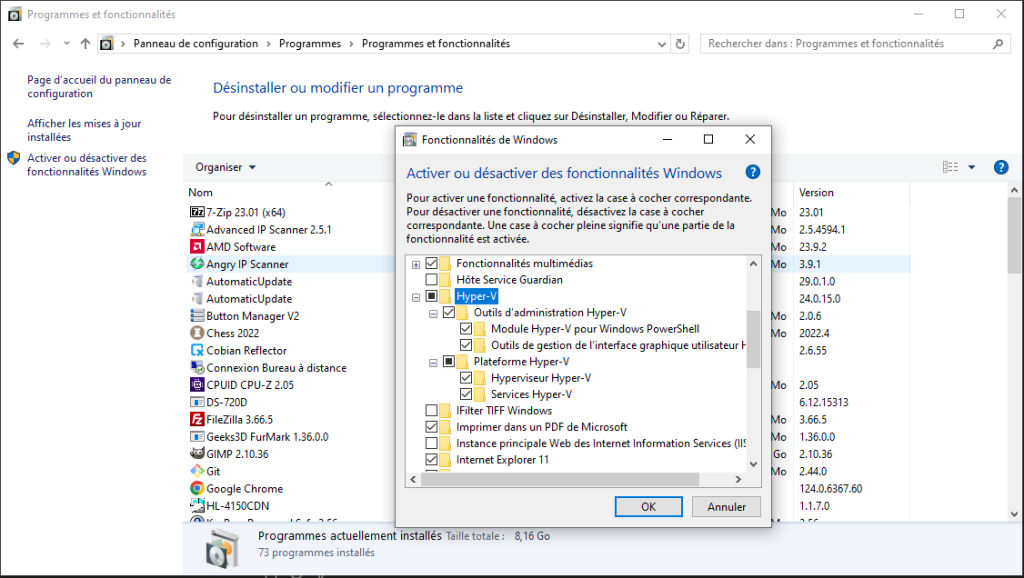Click the FileZilla 3.66.5 icon

point(197,419)
